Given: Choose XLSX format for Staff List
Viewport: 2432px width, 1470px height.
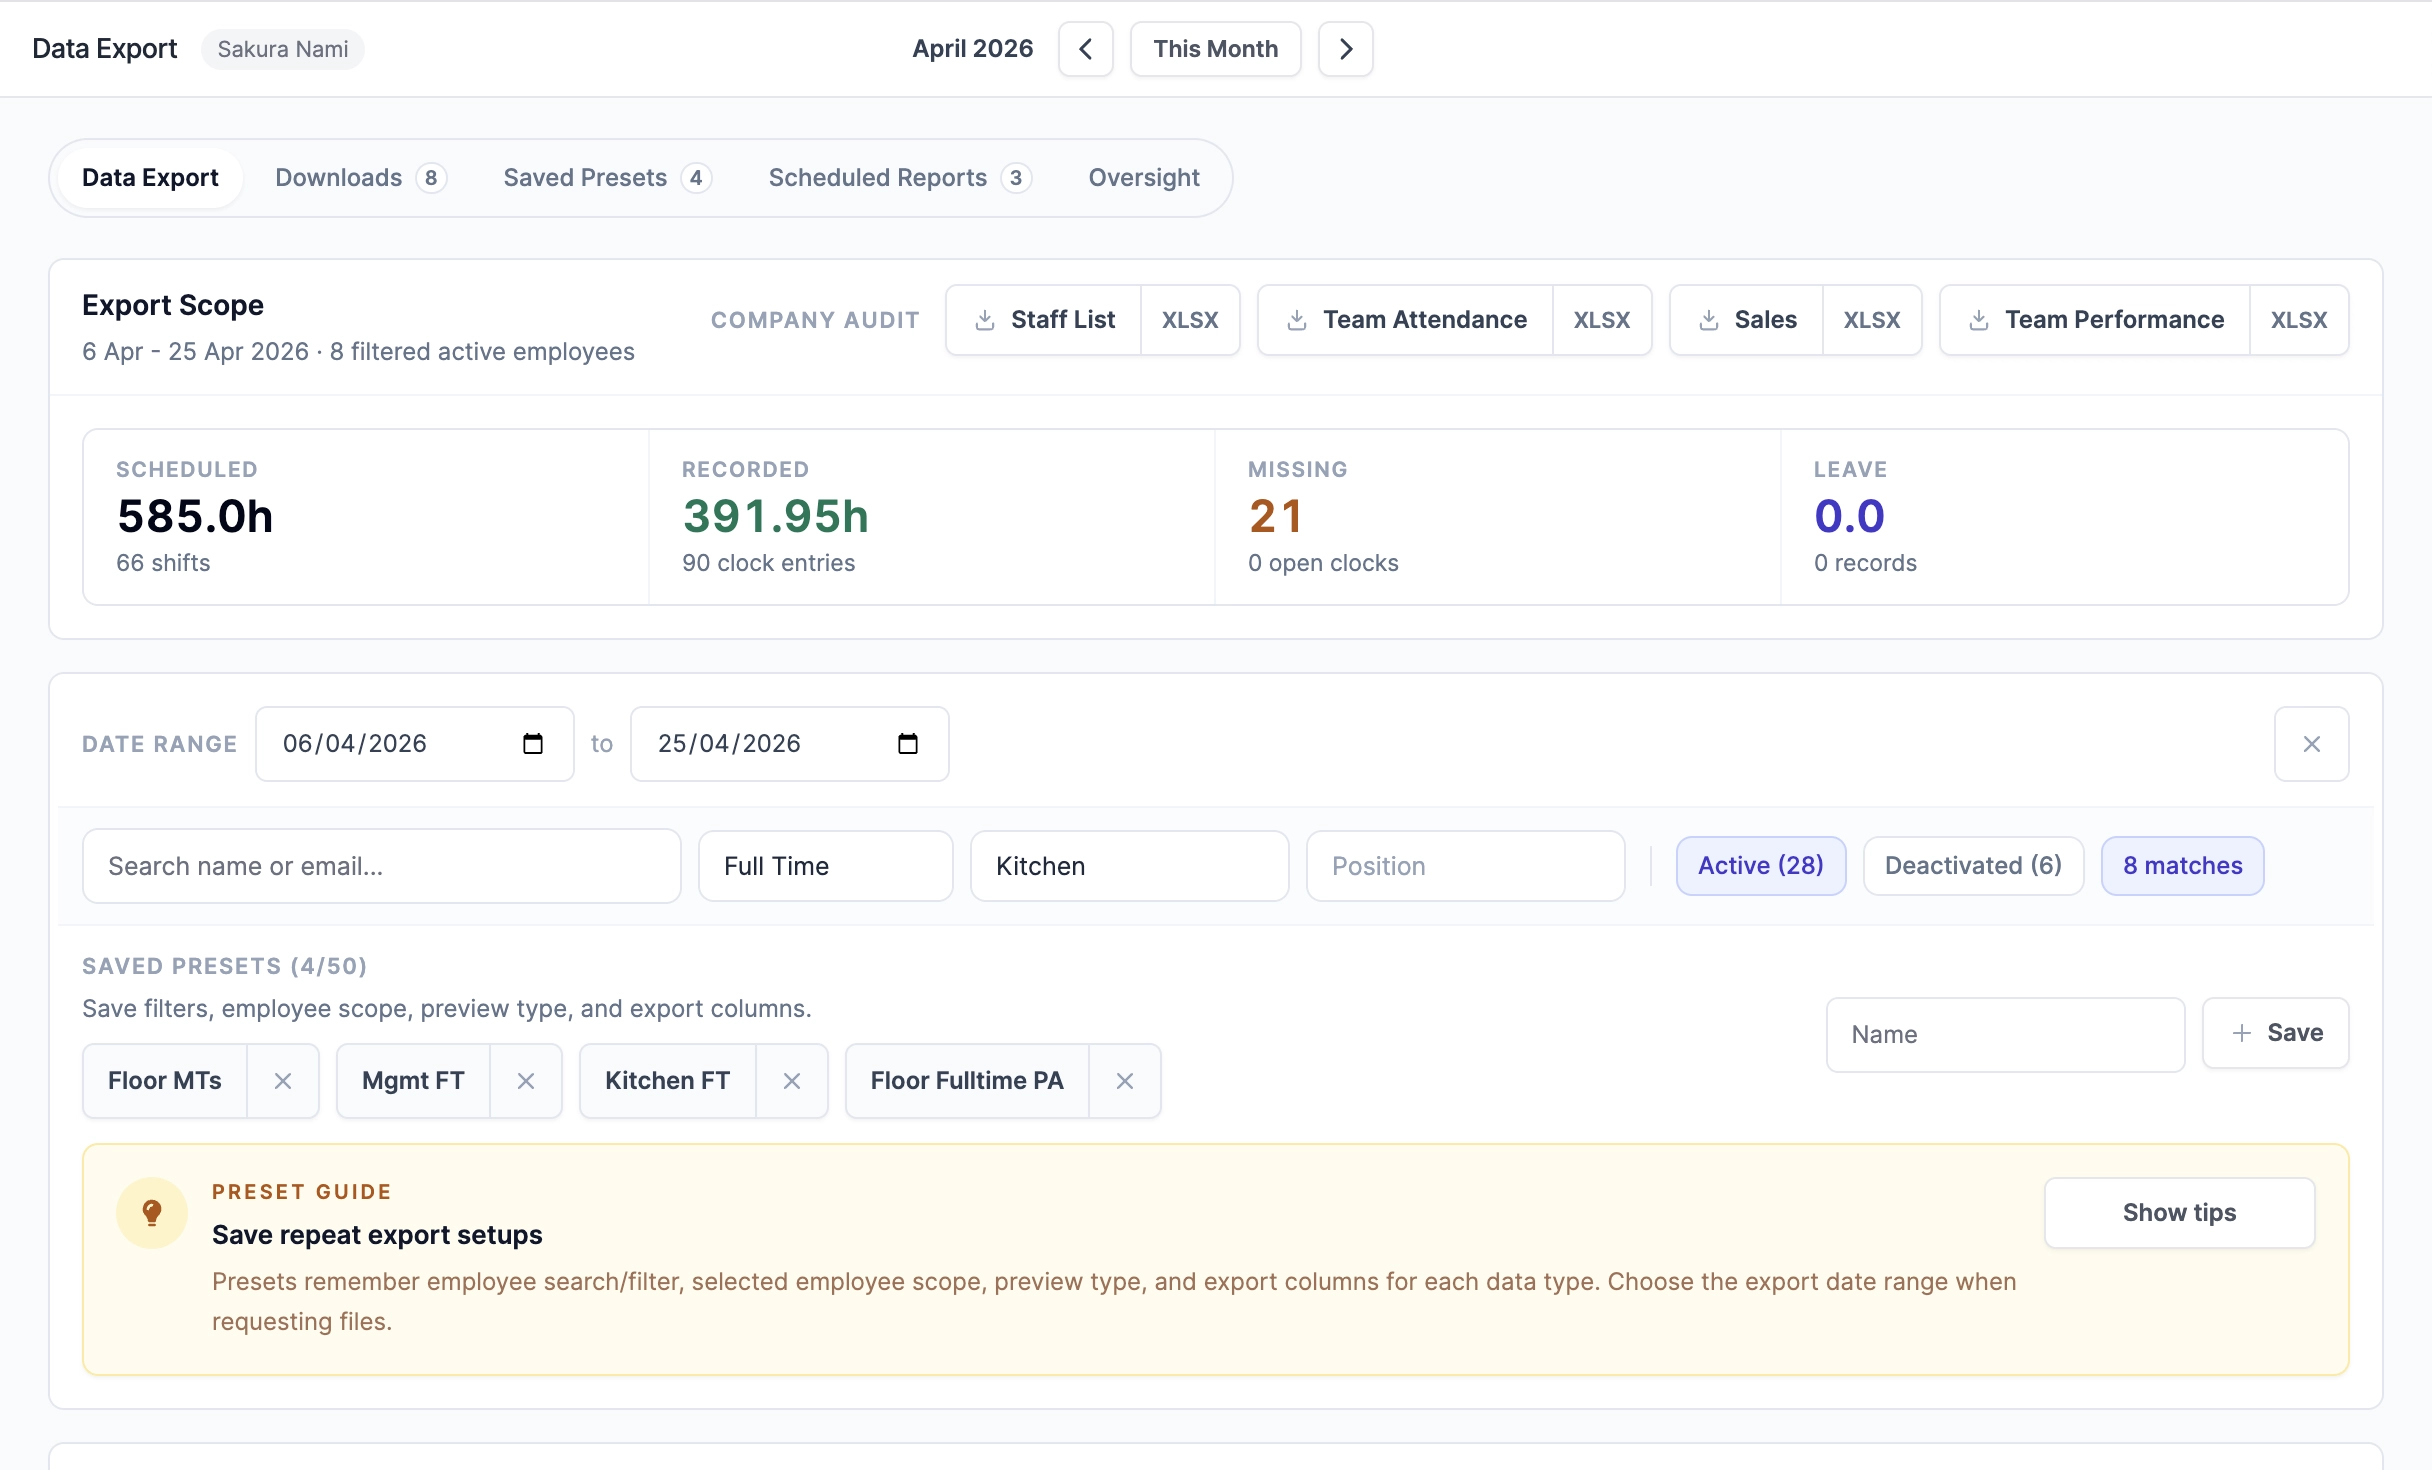Looking at the screenshot, I should (x=1190, y=320).
